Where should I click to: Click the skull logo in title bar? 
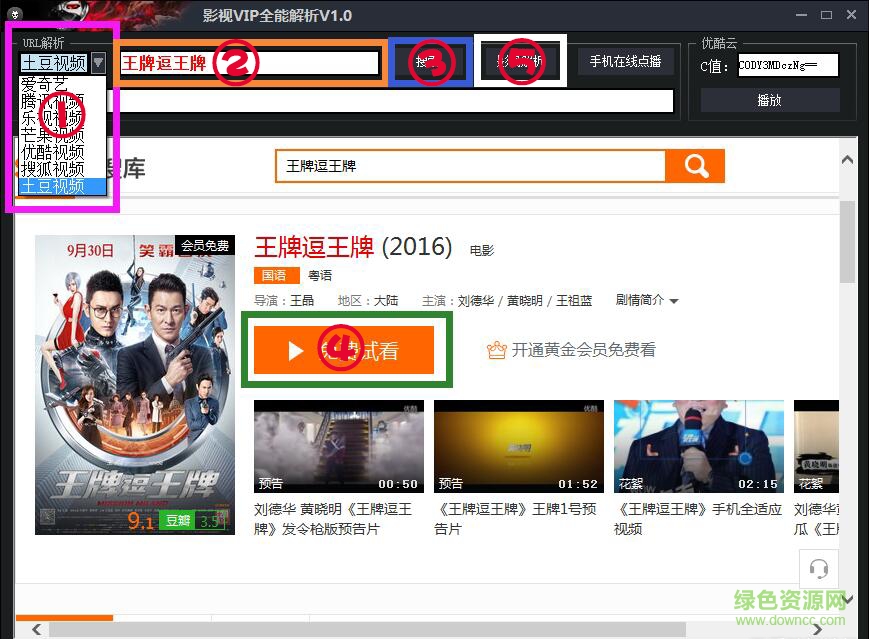pos(13,15)
